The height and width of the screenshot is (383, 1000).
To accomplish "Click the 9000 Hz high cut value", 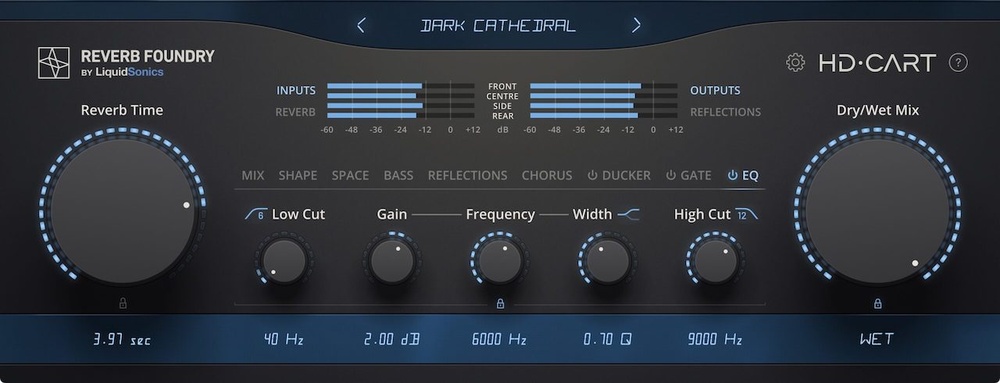I will click(x=715, y=340).
